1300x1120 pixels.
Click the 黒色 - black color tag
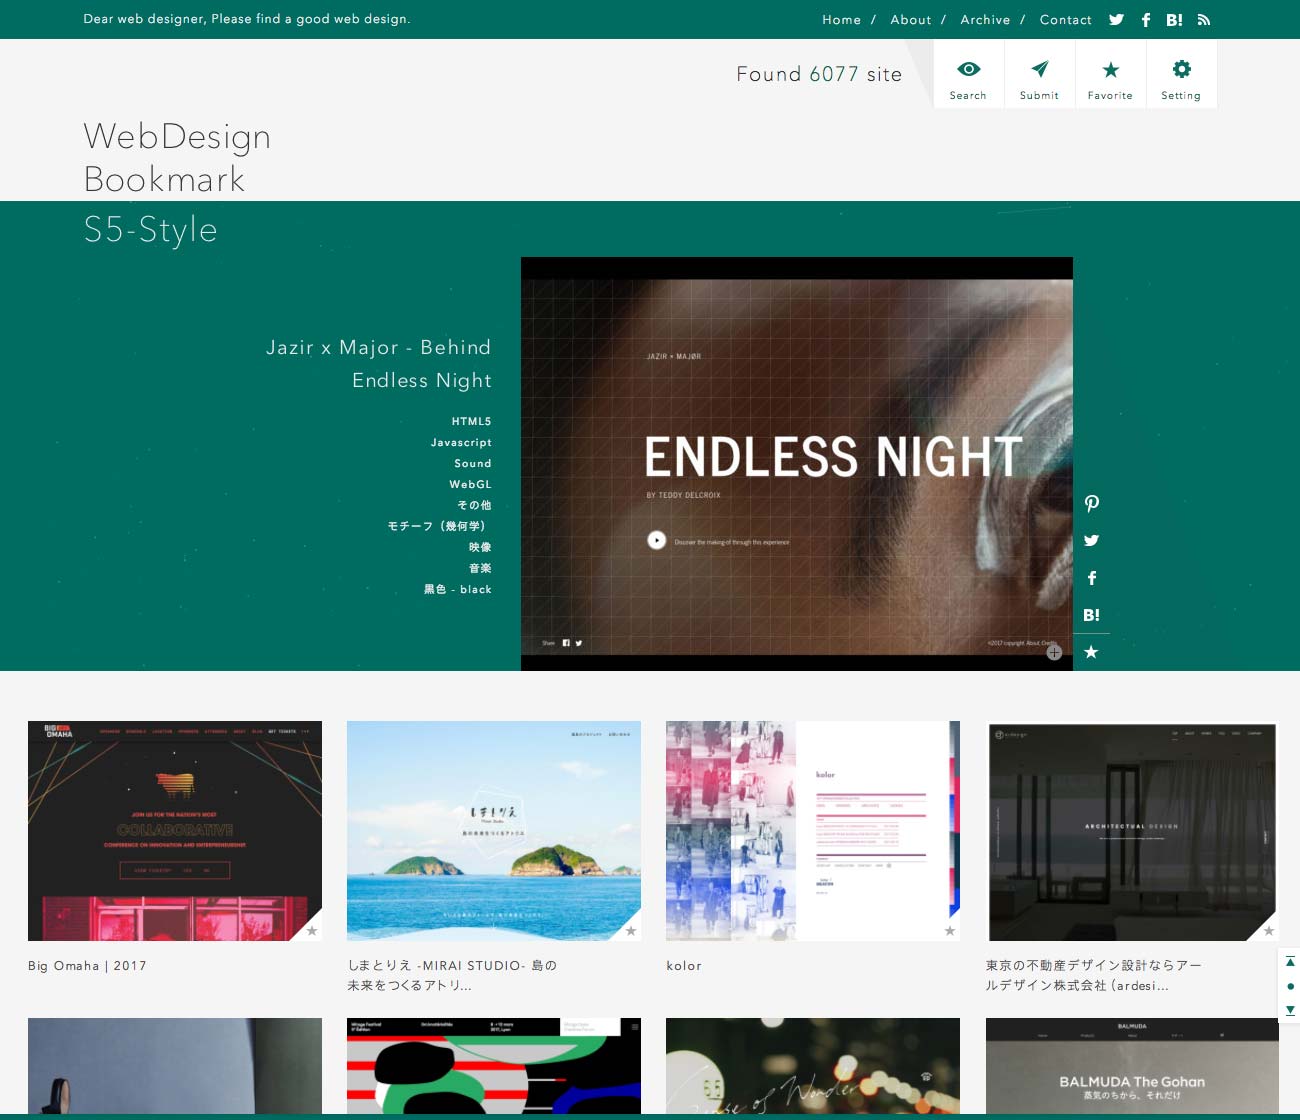(x=458, y=589)
